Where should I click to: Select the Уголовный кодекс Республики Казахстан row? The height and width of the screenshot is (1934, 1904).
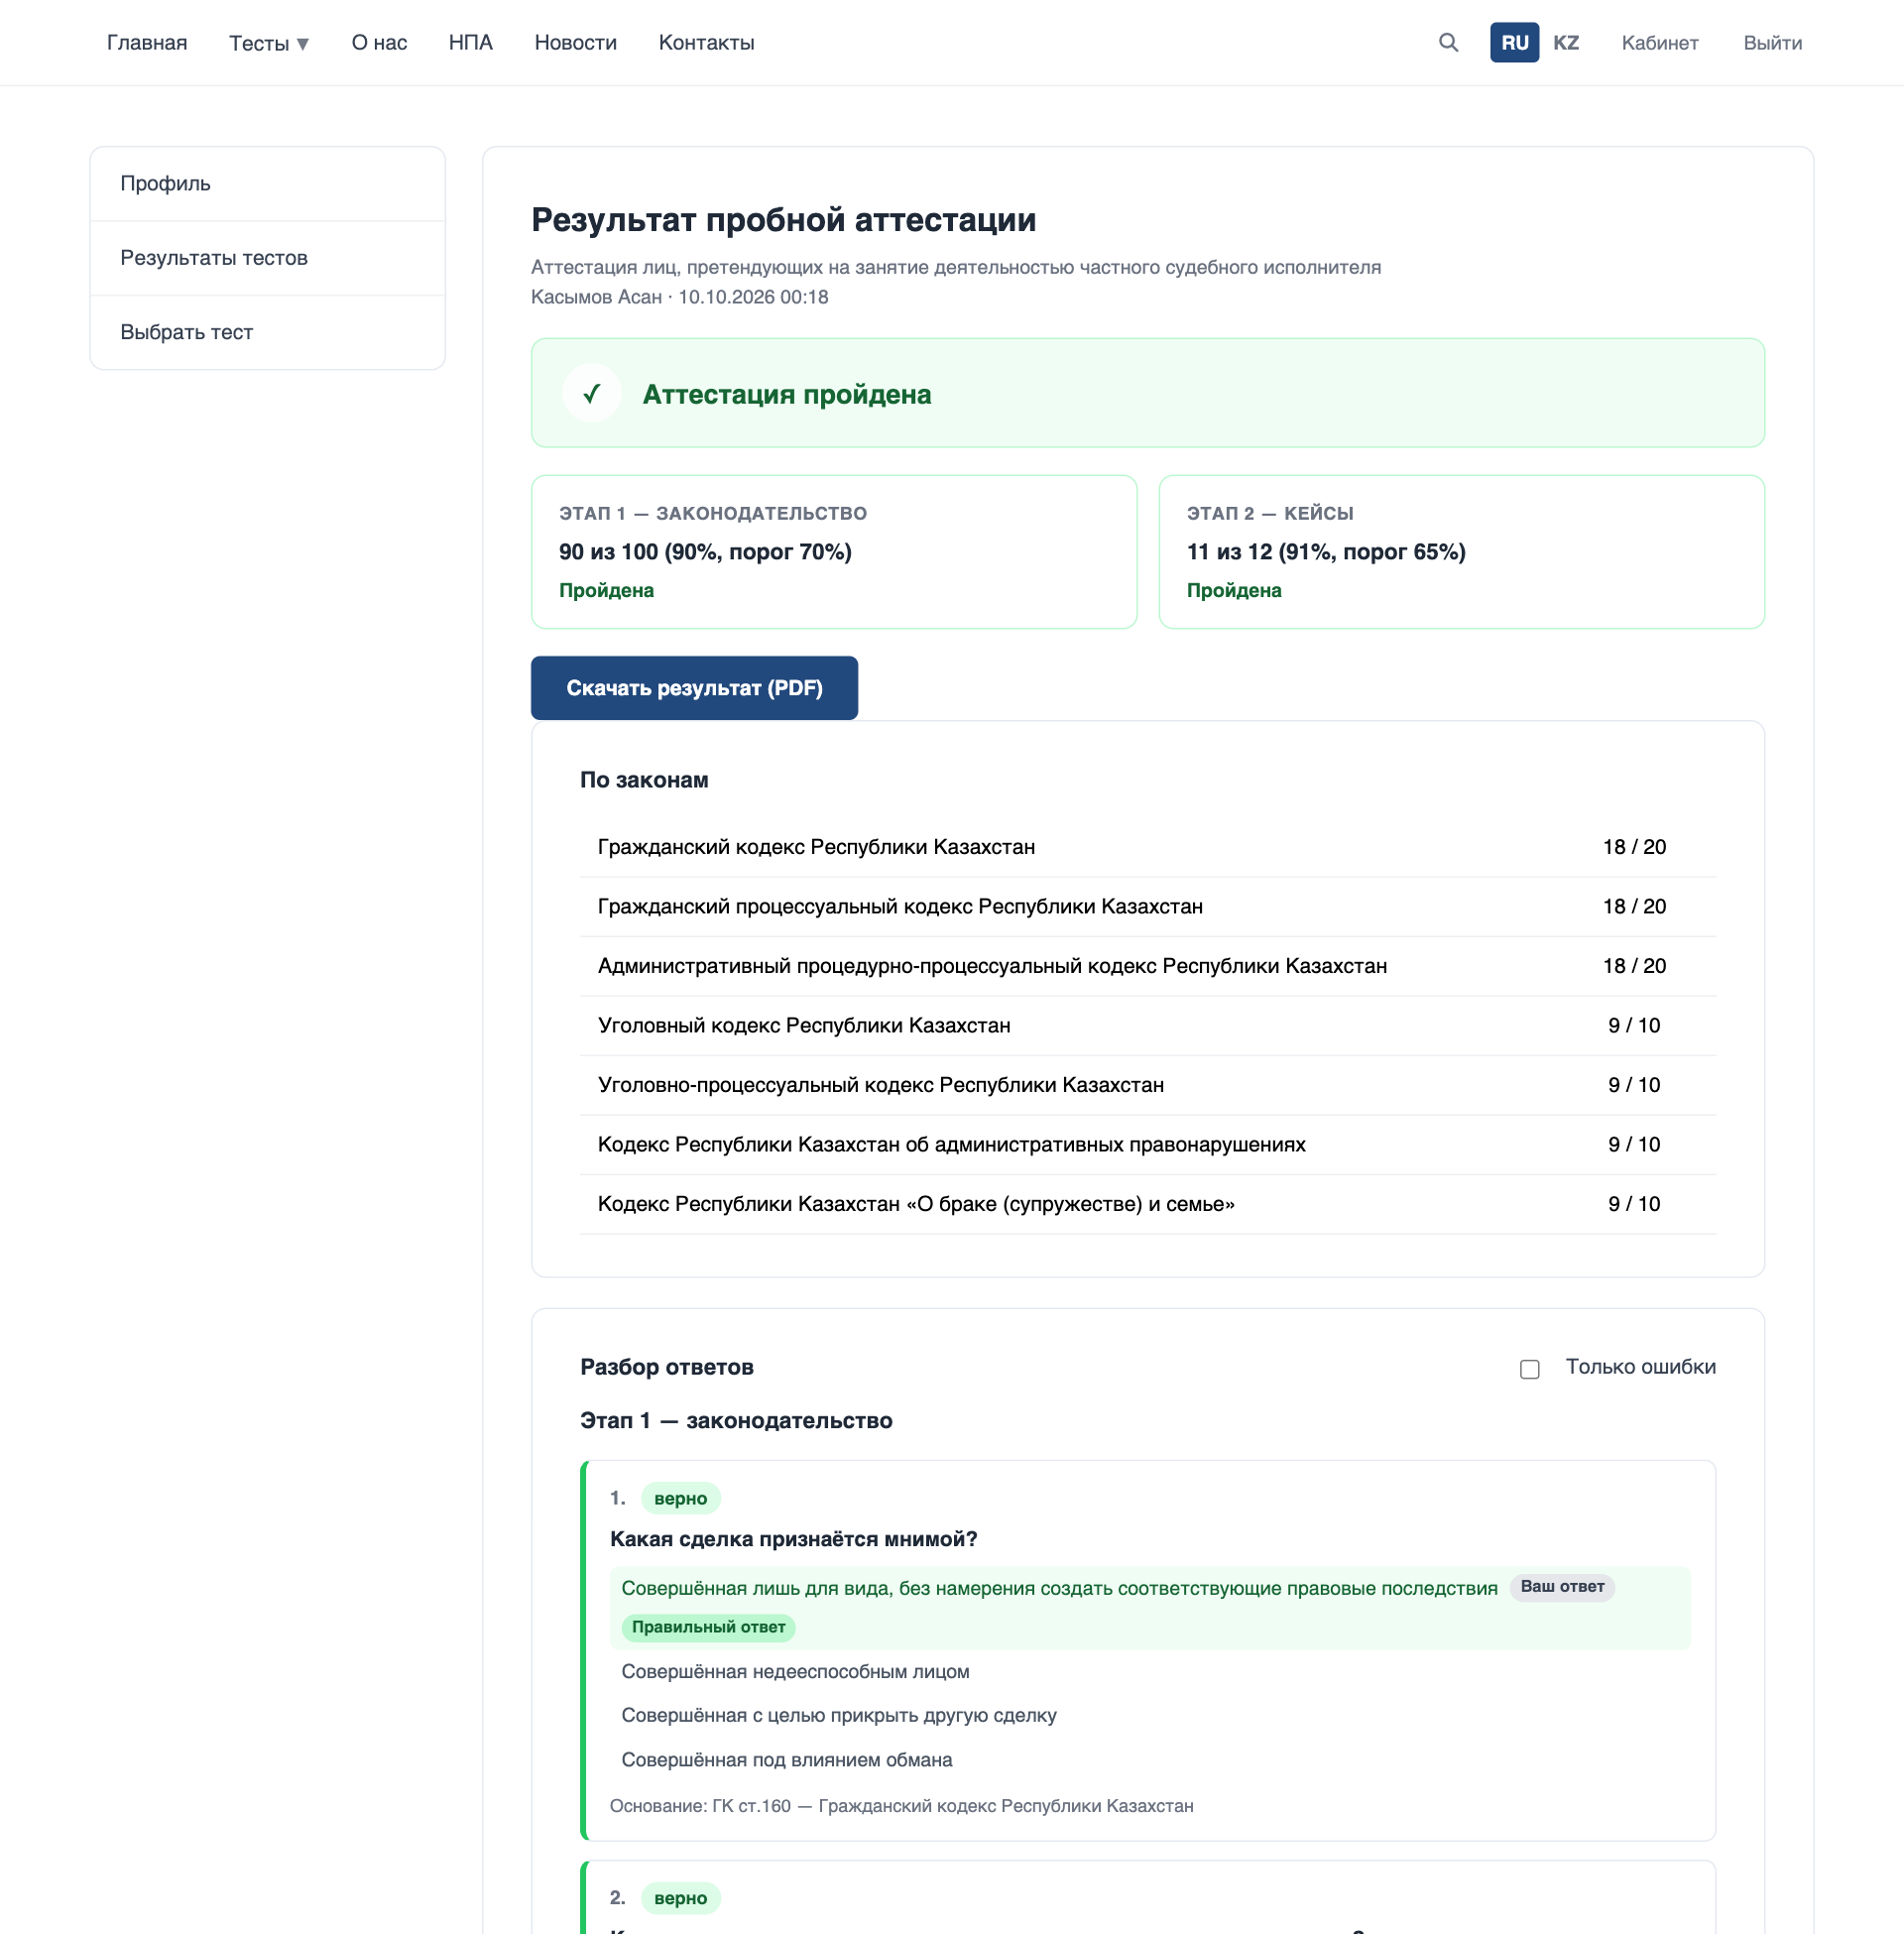click(1148, 1026)
